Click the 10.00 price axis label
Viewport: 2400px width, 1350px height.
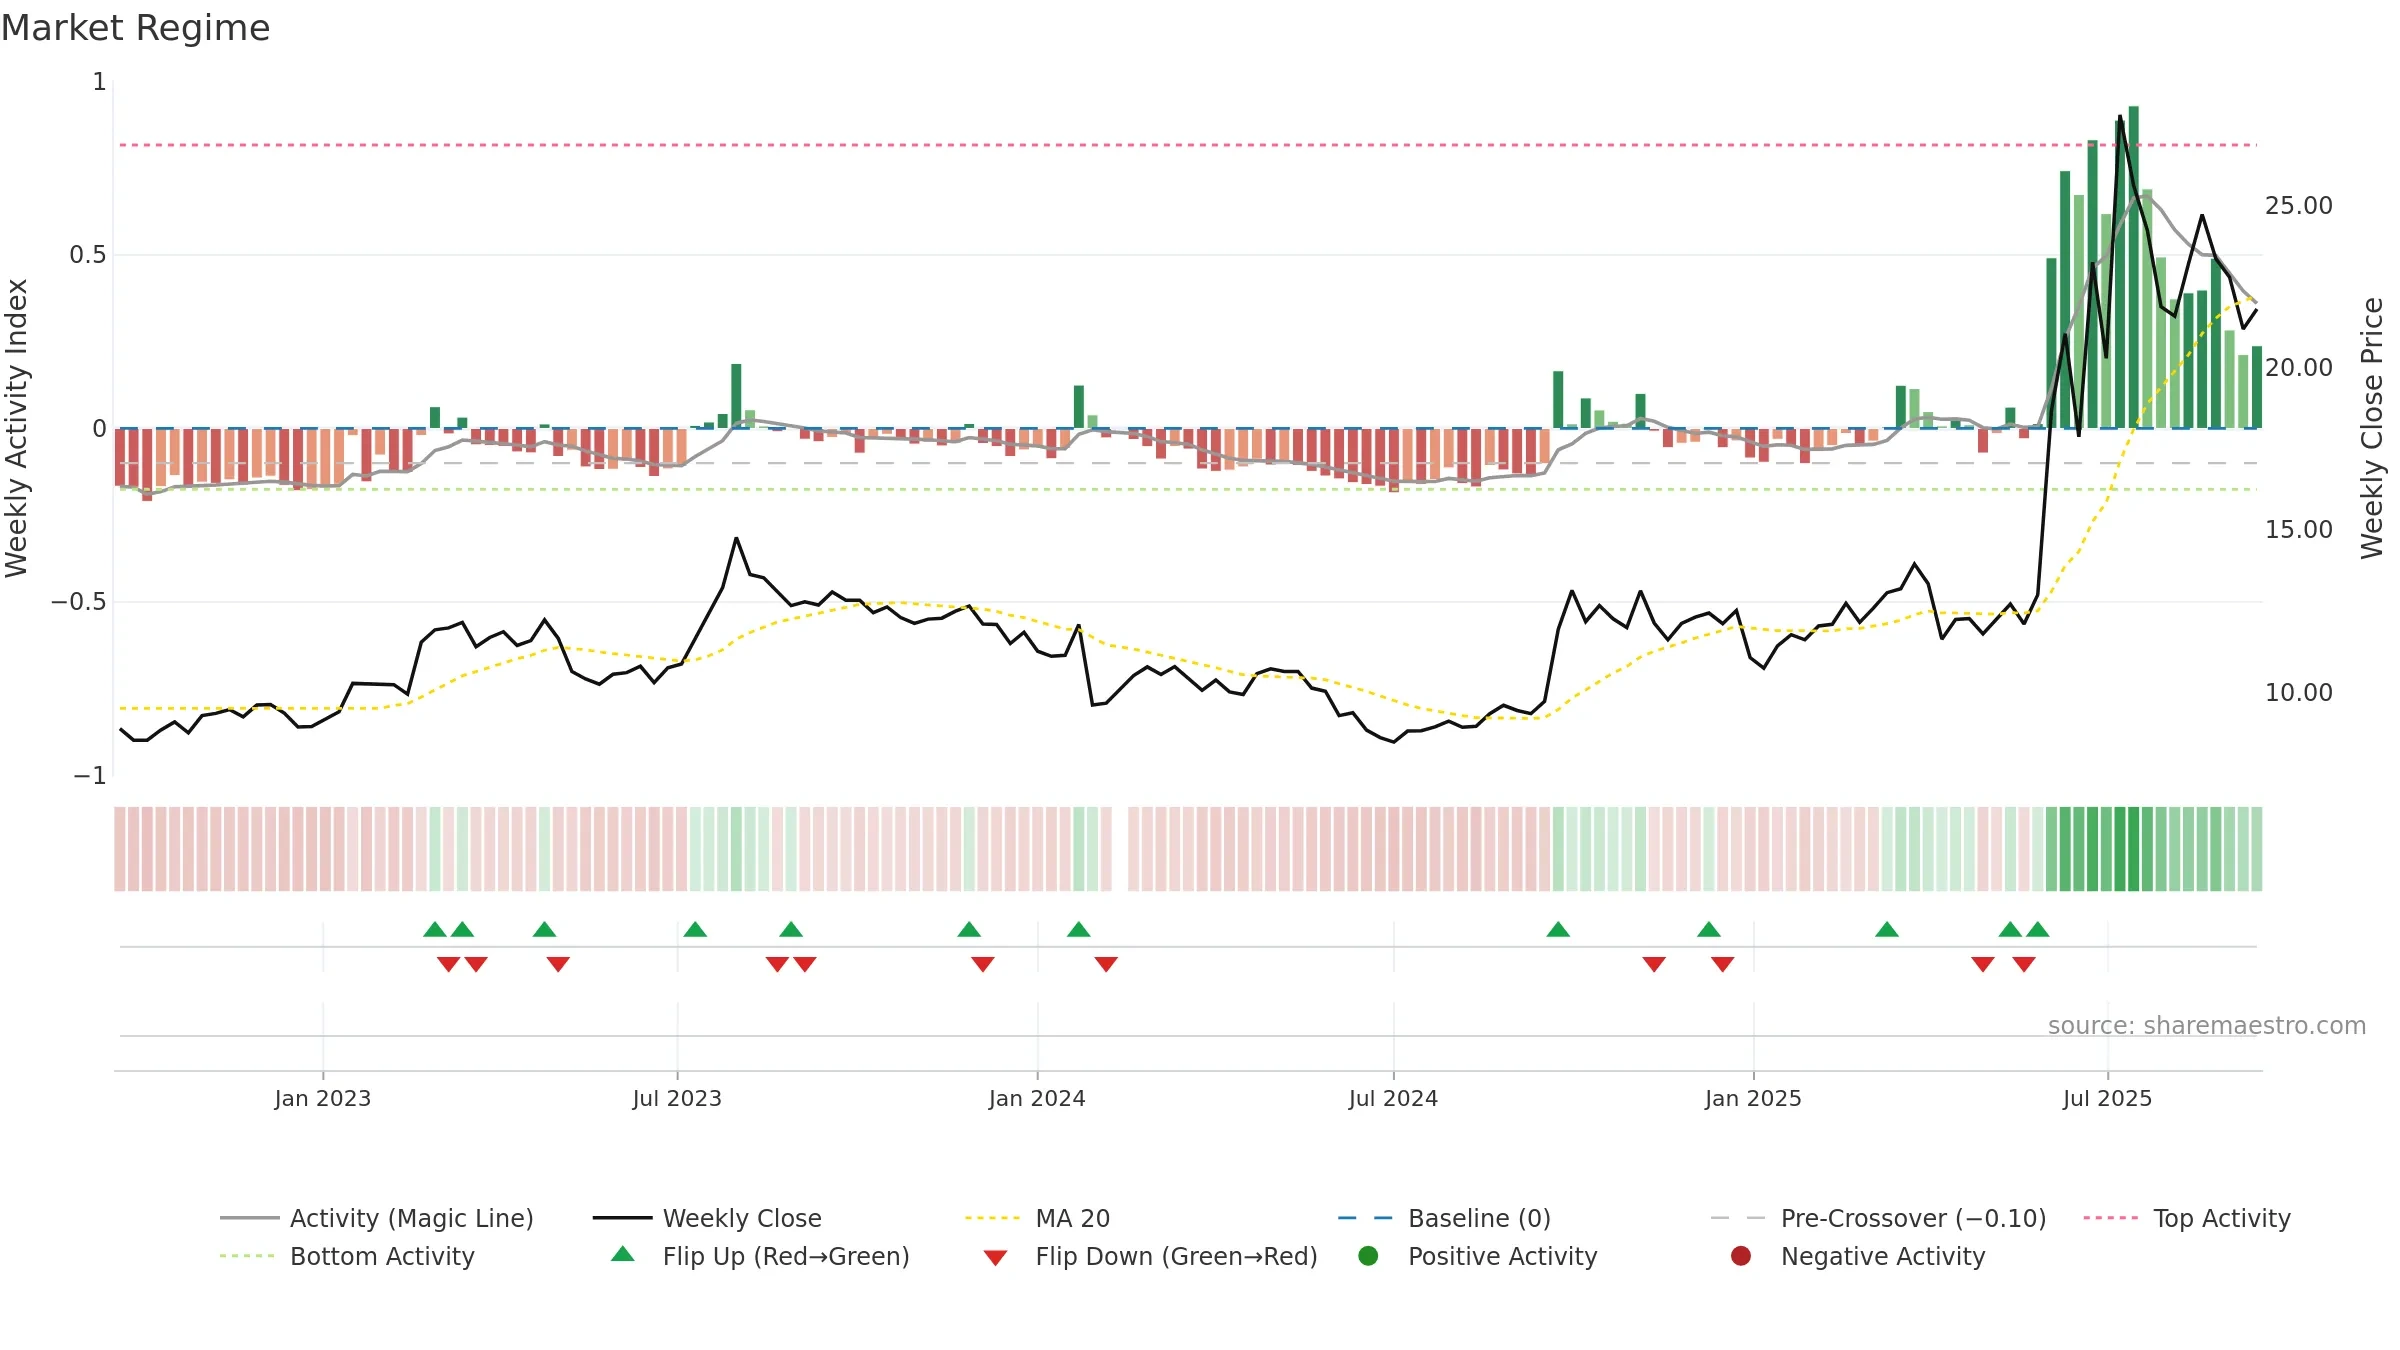pos(2298,692)
